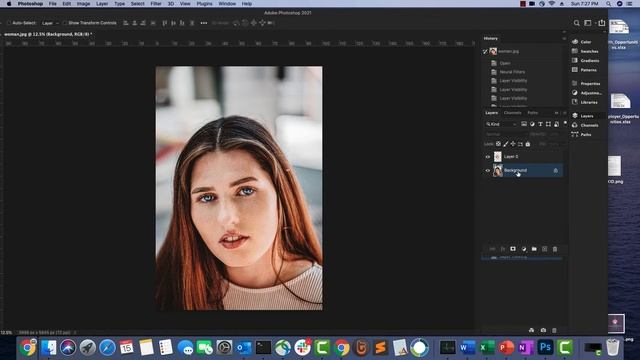
Task: Create a new layer icon
Action: point(544,249)
